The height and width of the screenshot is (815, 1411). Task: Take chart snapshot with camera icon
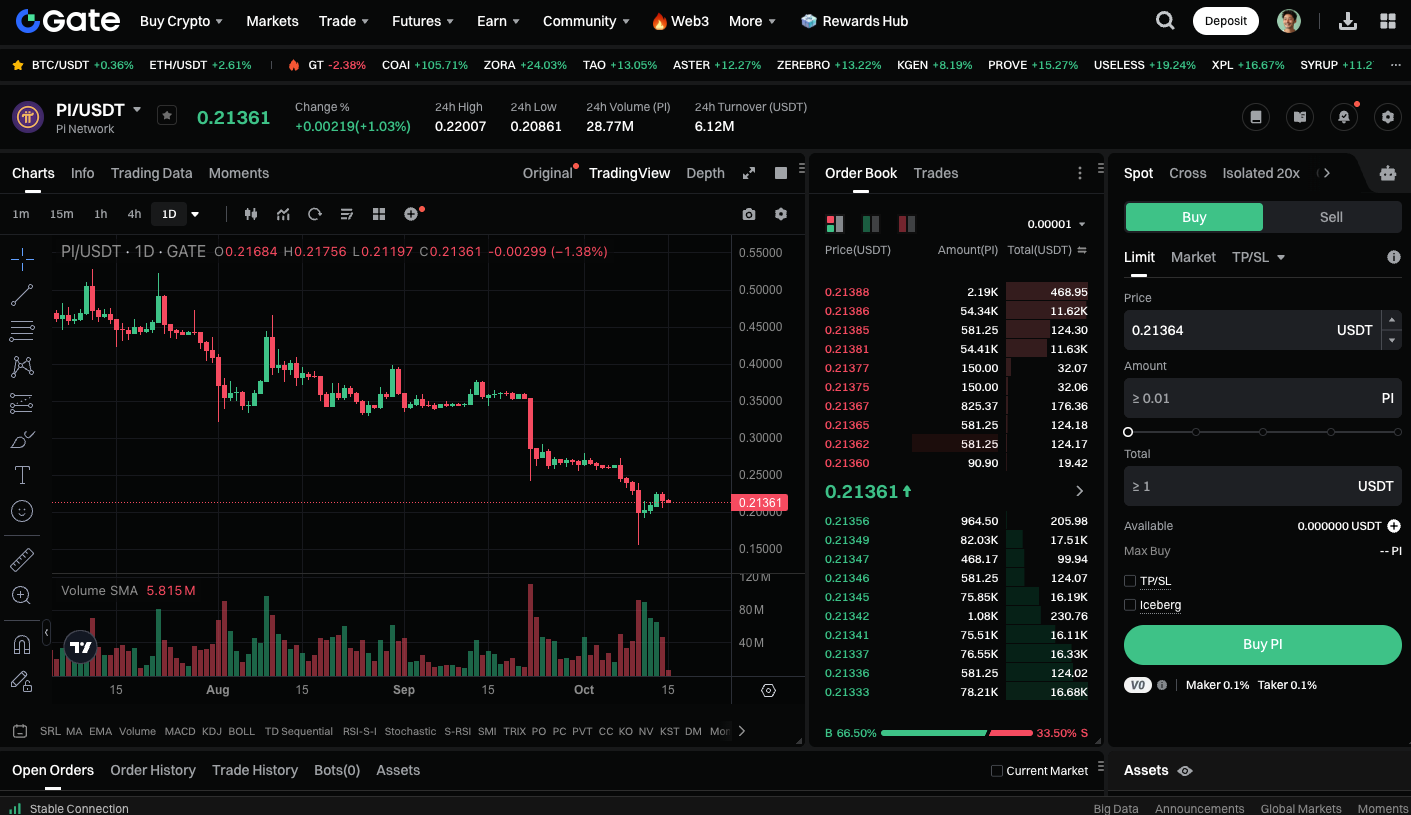pos(749,214)
